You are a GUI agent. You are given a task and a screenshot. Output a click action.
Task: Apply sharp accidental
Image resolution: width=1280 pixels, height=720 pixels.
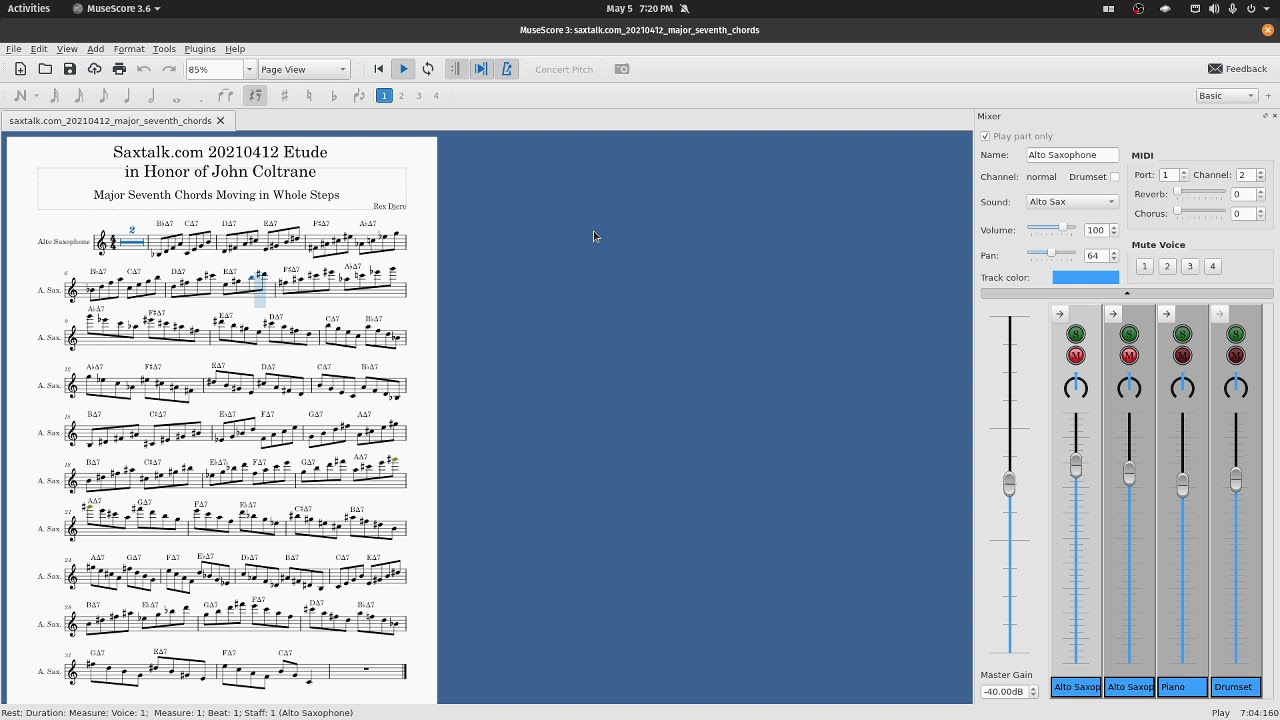[284, 96]
